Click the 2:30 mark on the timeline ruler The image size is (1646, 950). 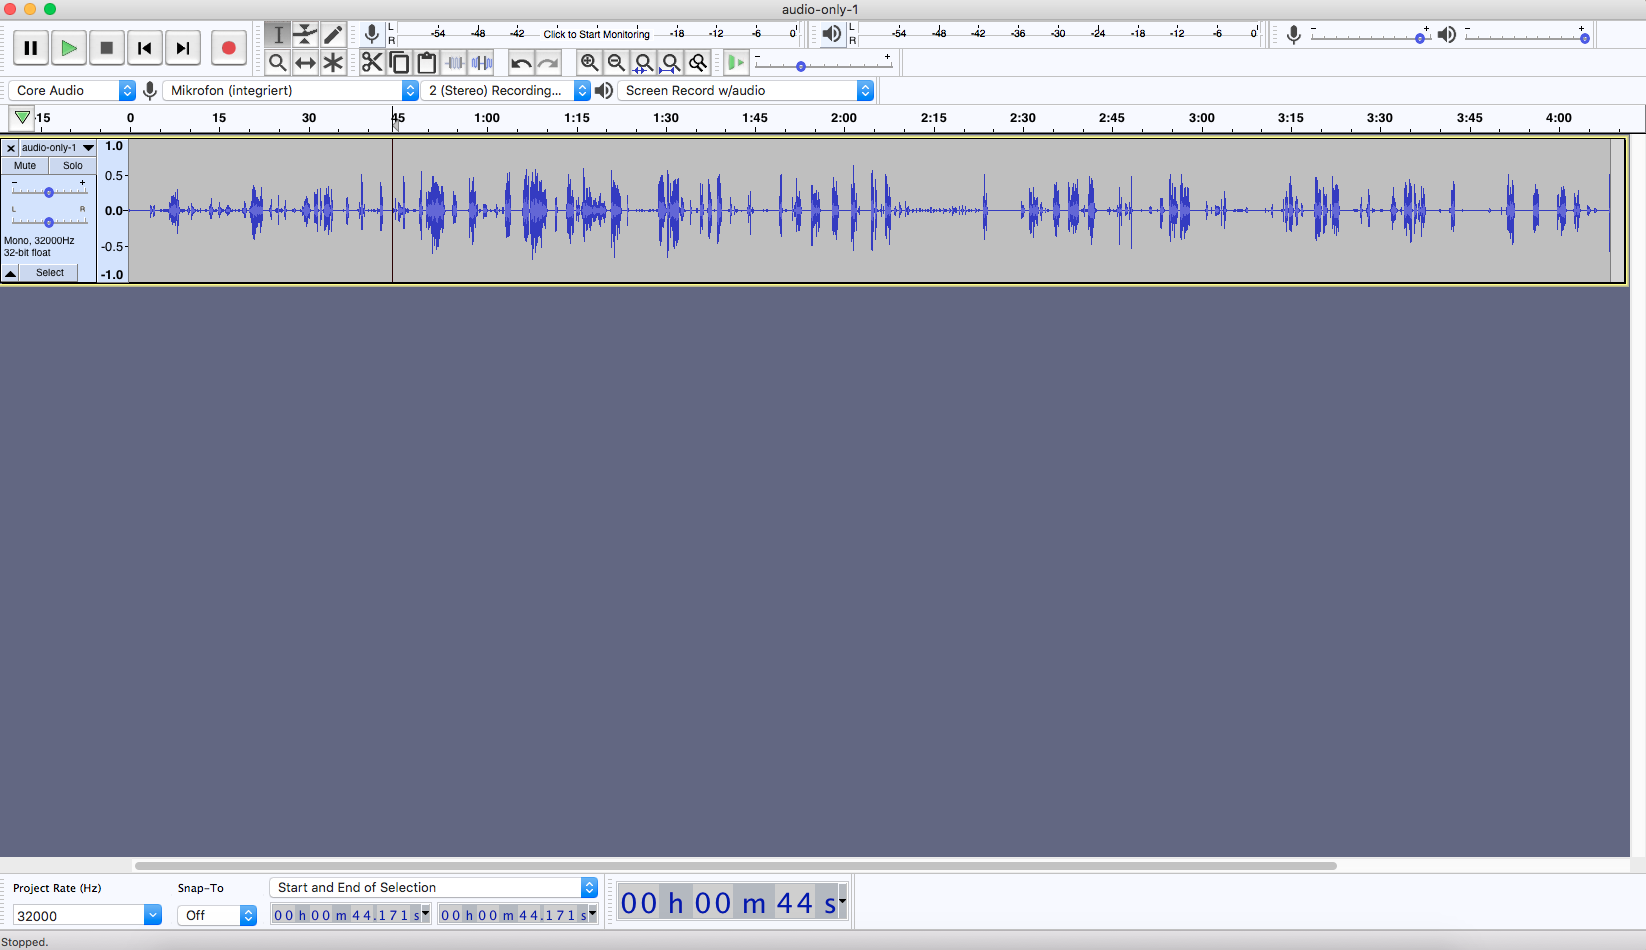1023,118
